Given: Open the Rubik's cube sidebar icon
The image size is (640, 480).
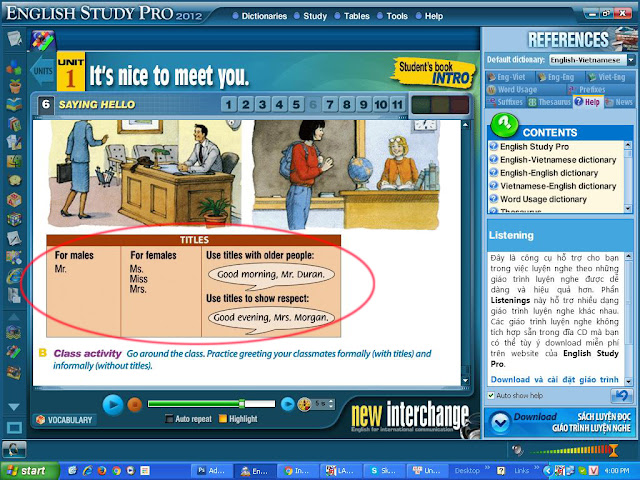Looking at the screenshot, I should [14, 219].
